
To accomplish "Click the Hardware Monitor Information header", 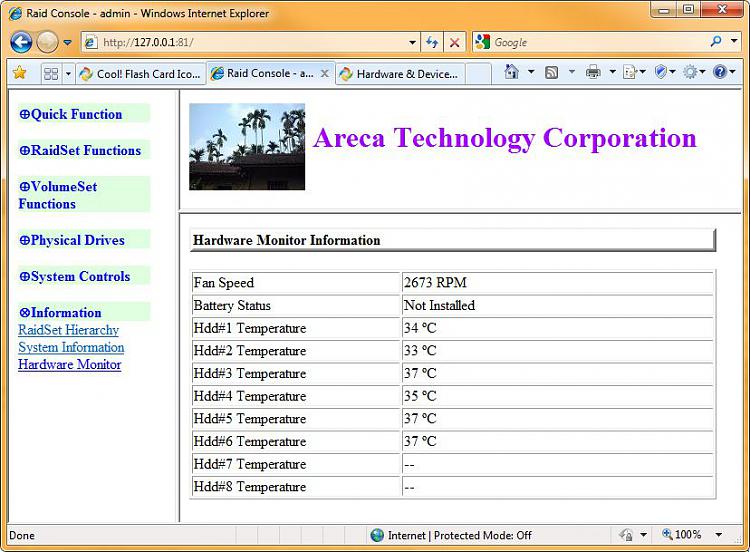I will 452,240.
